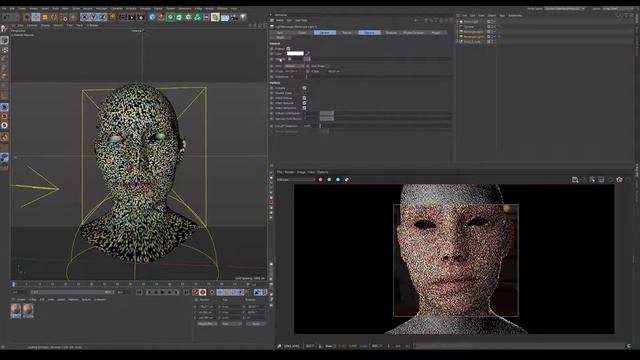Open the object coordinate mode dropdown

207,324
